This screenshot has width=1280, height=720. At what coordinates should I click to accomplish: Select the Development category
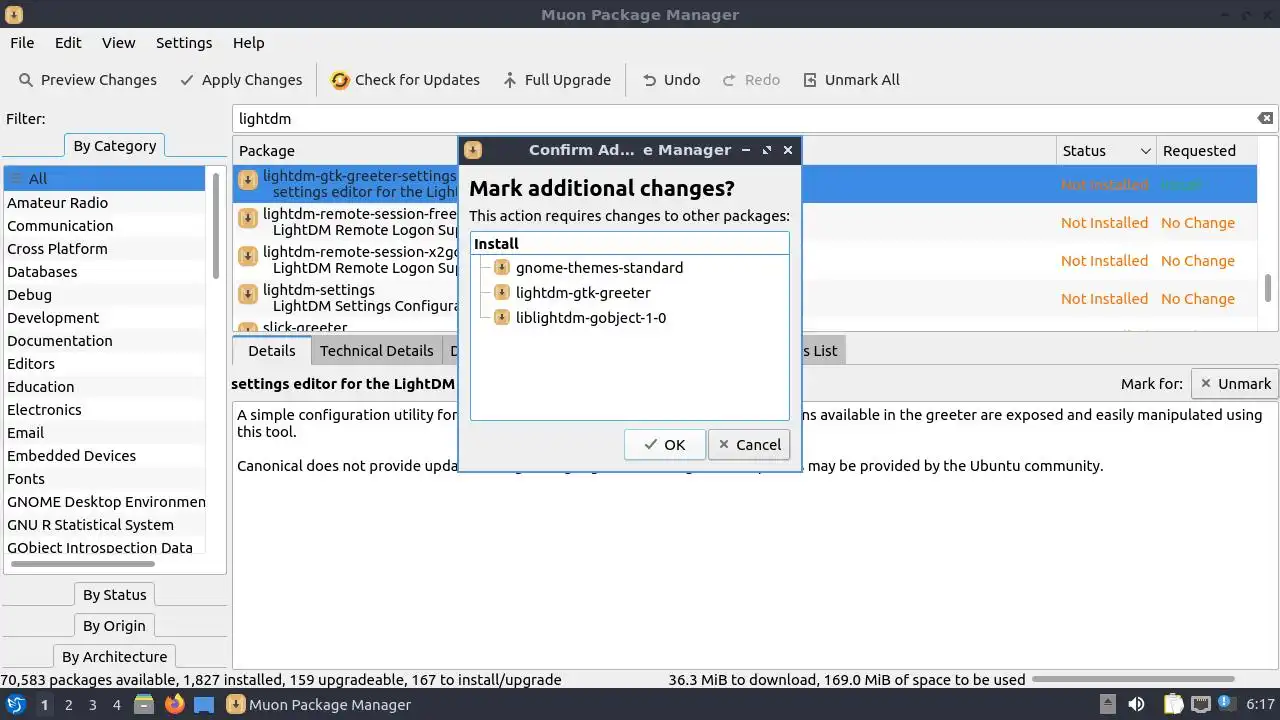tap(104, 318)
